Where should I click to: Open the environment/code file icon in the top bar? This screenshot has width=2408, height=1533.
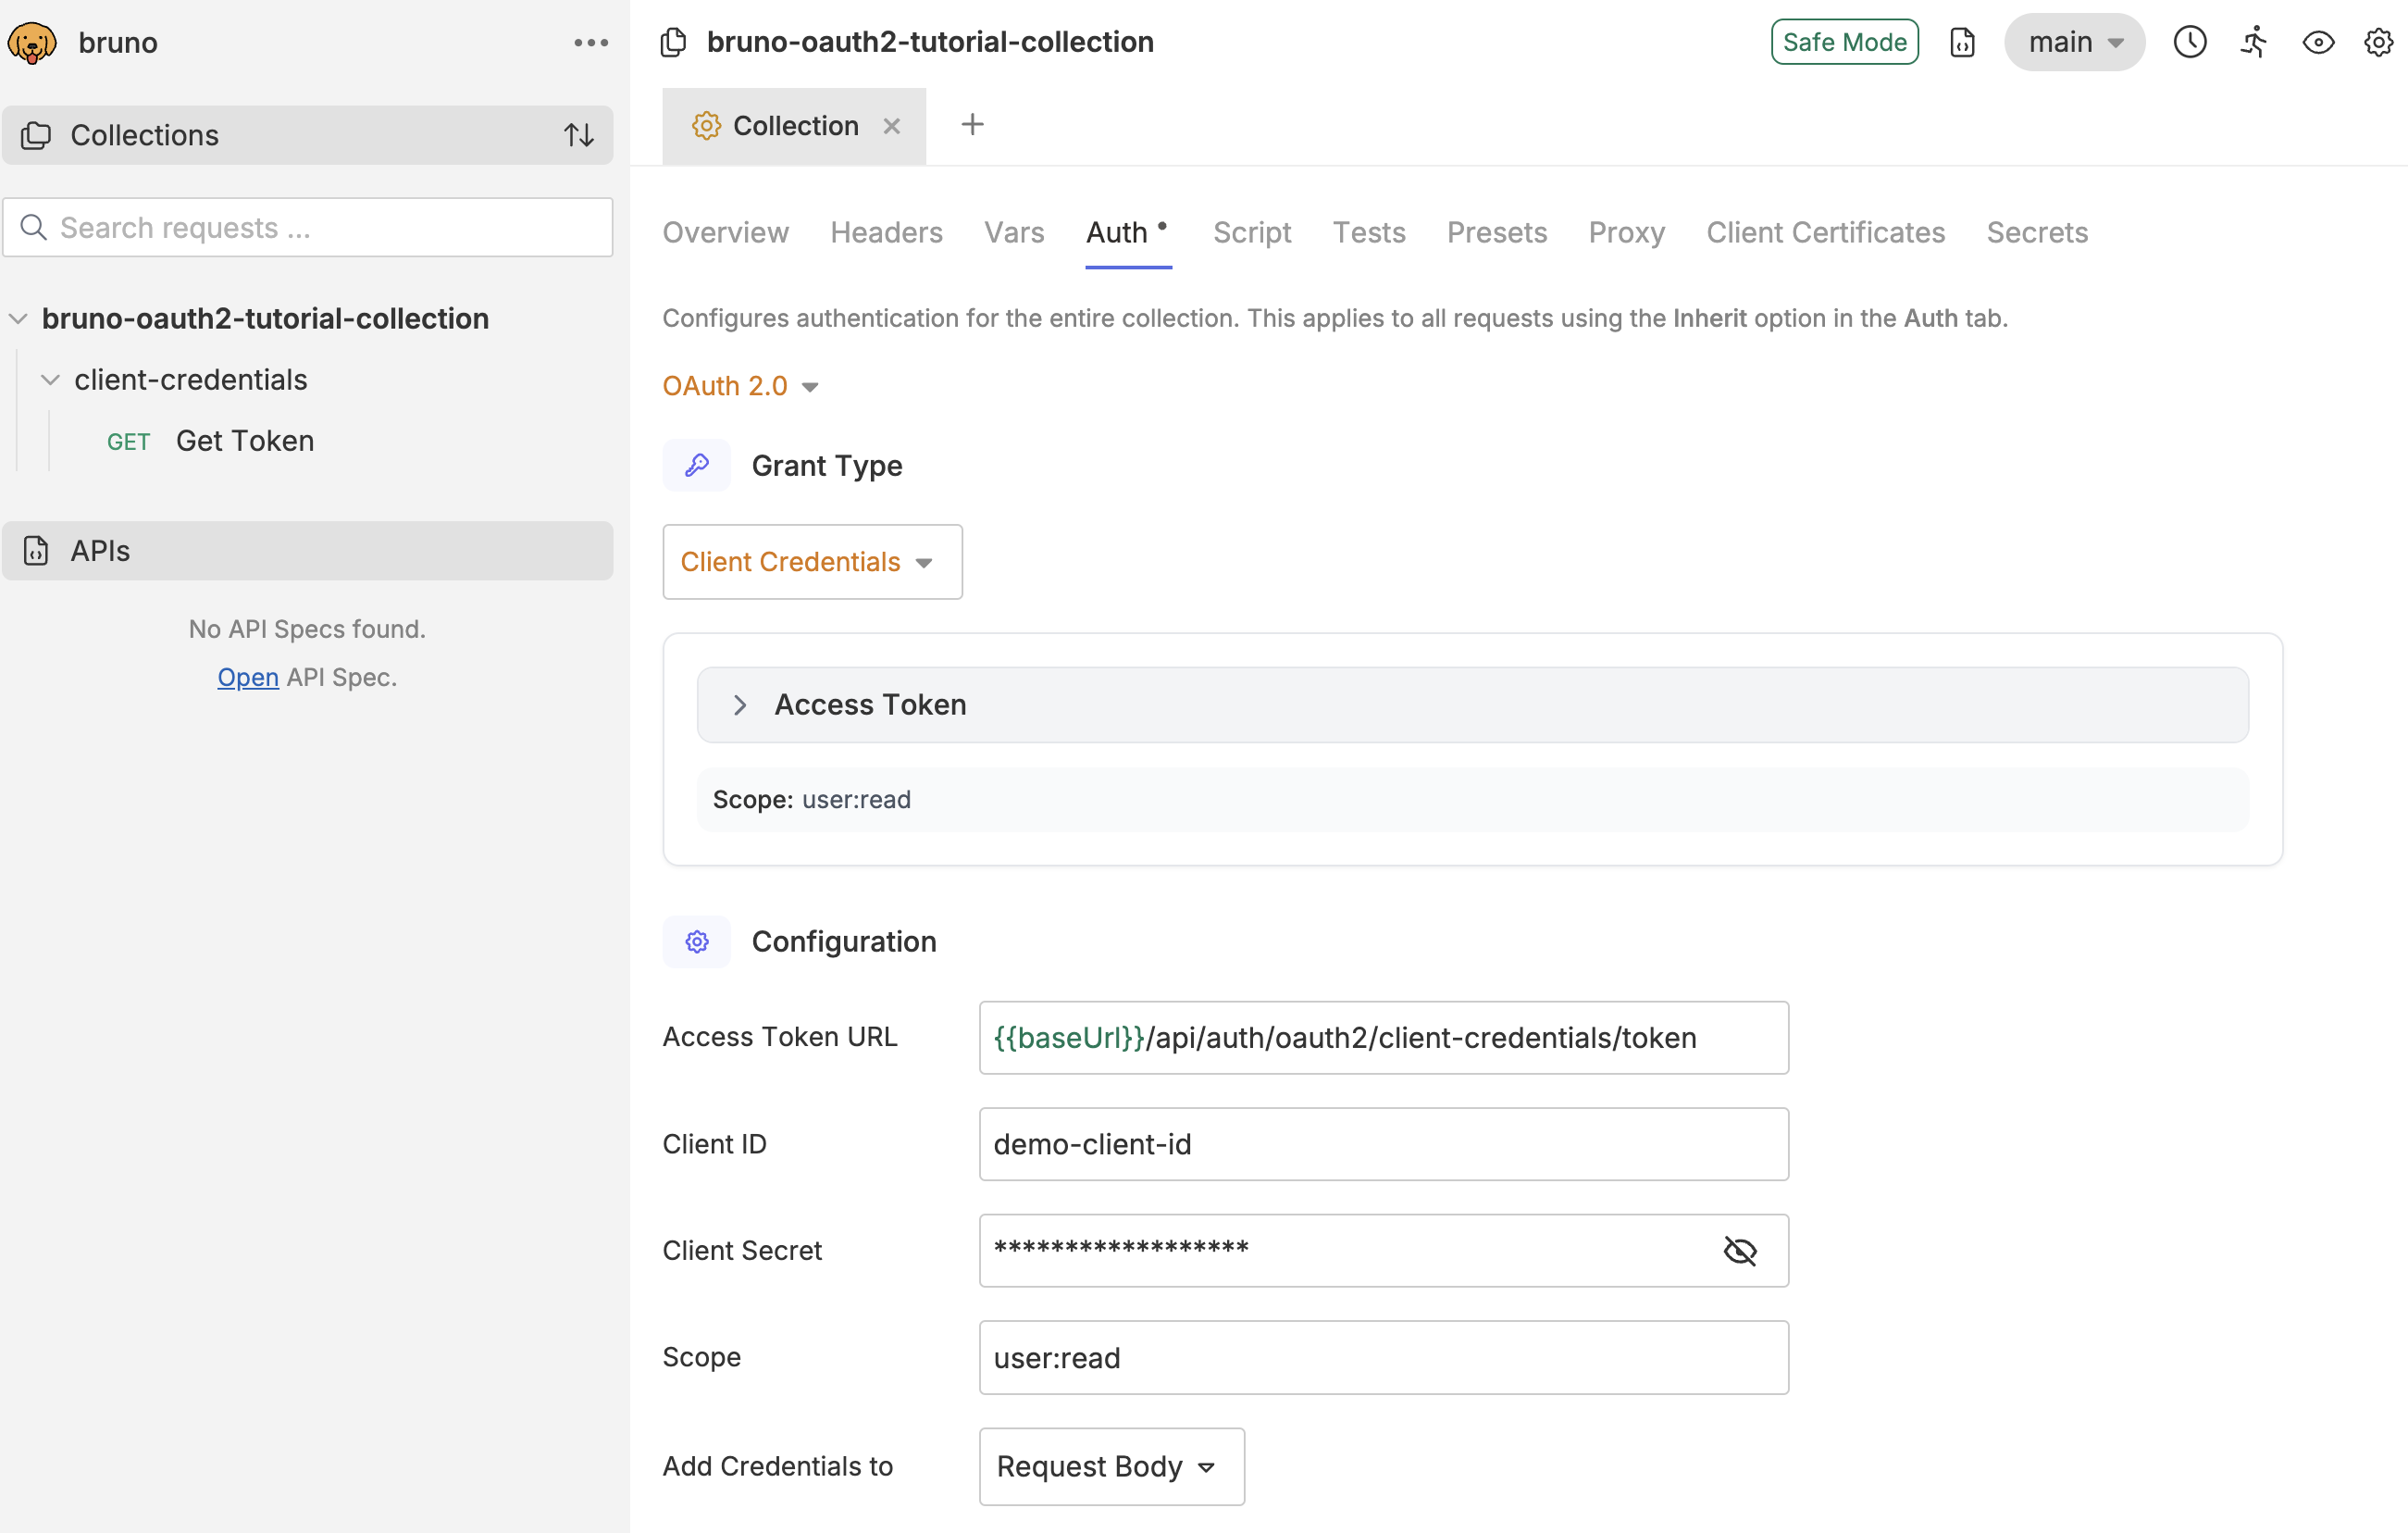(x=1962, y=42)
